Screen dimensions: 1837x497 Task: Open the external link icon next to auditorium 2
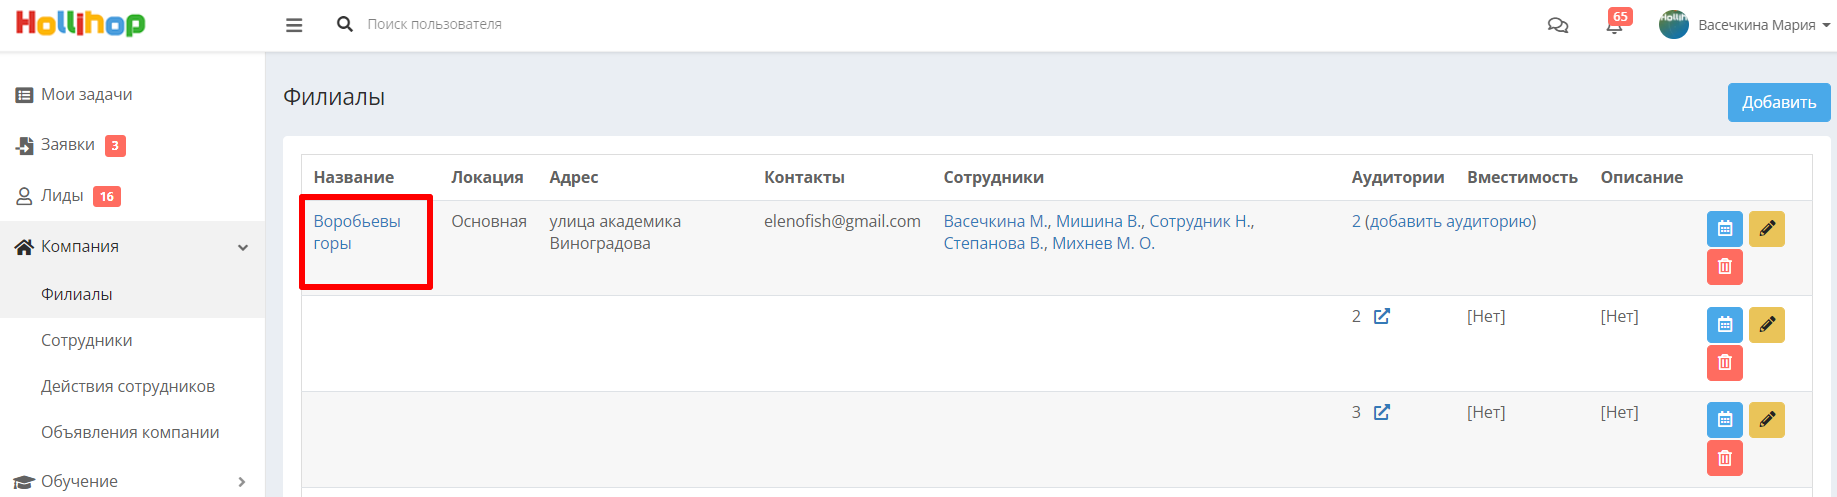[x=1382, y=316]
